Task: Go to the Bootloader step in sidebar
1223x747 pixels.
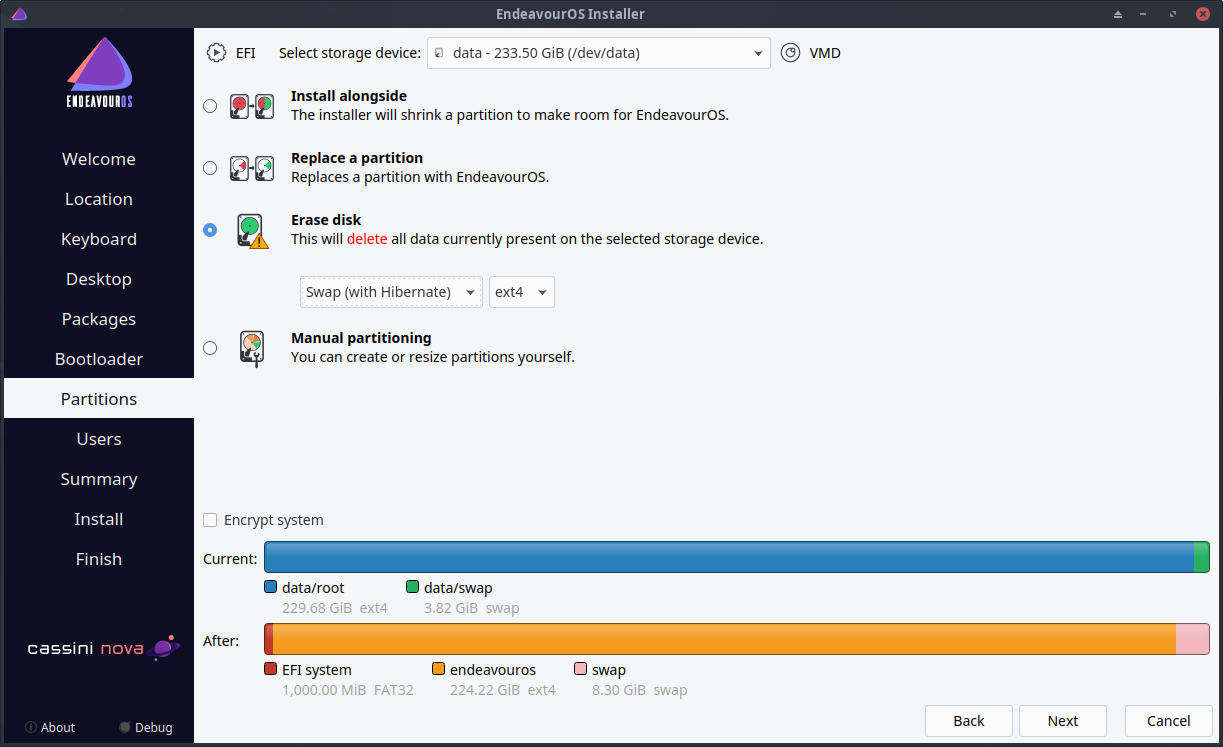Action: pyautogui.click(x=99, y=359)
